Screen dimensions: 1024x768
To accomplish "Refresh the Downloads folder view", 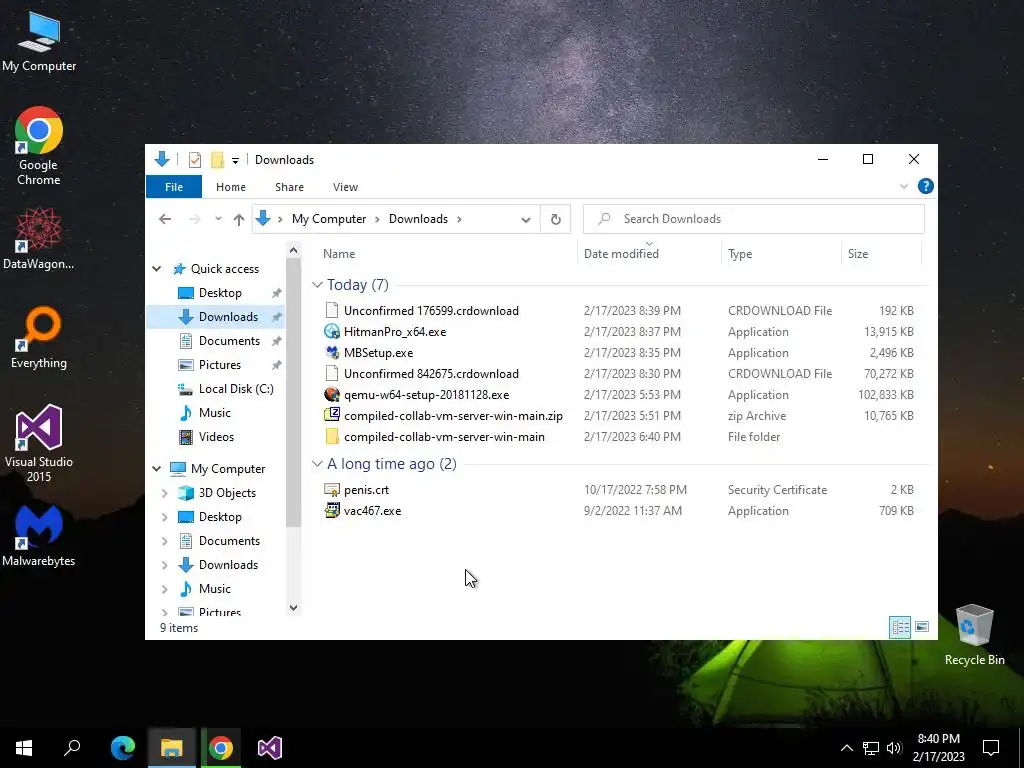I will tap(556, 219).
